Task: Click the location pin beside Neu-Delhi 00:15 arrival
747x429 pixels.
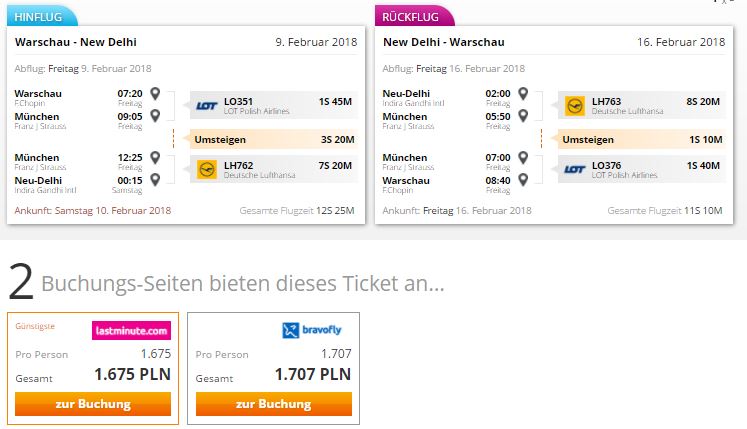Action: click(x=155, y=180)
